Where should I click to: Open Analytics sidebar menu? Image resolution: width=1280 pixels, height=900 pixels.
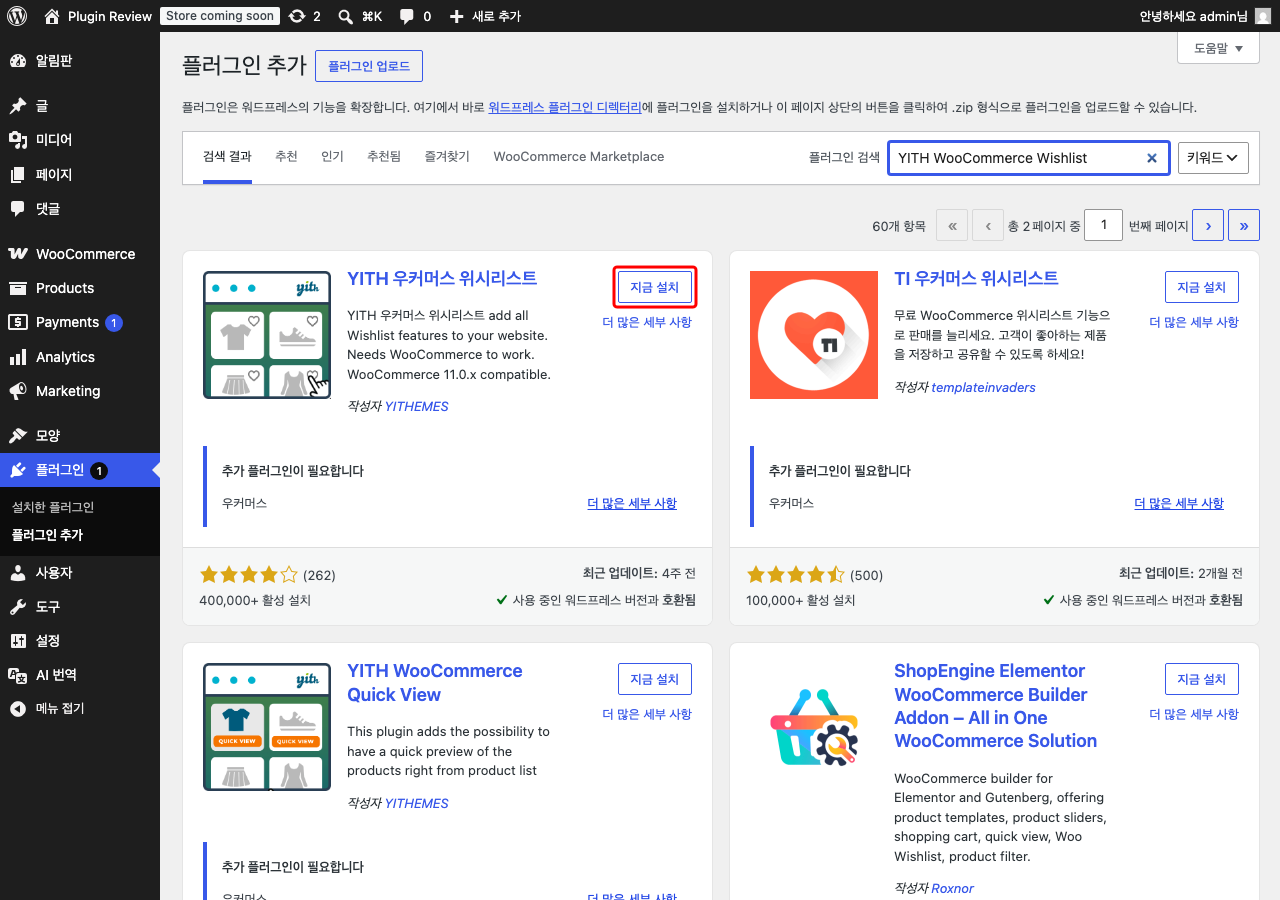80,357
